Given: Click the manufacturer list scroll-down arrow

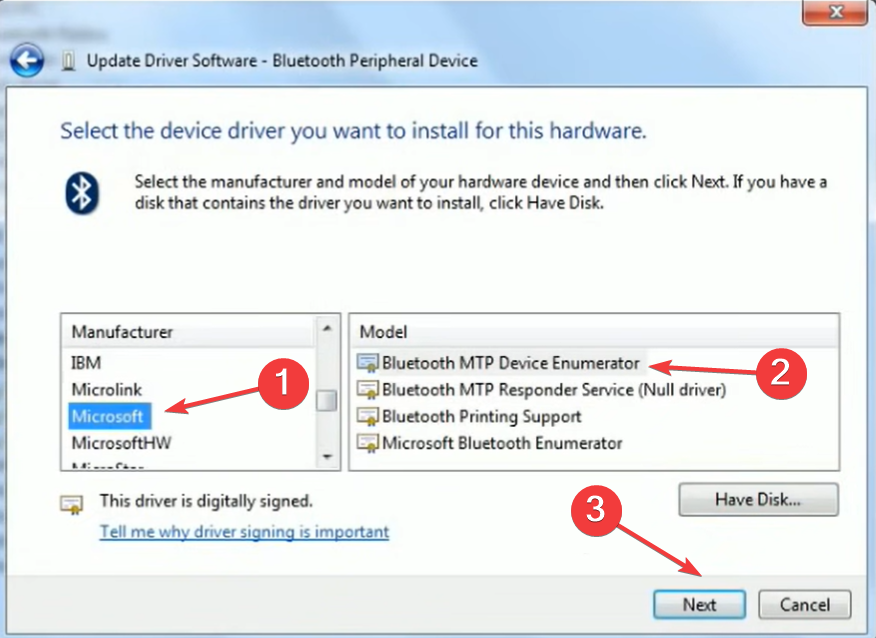Looking at the screenshot, I should click(x=327, y=457).
